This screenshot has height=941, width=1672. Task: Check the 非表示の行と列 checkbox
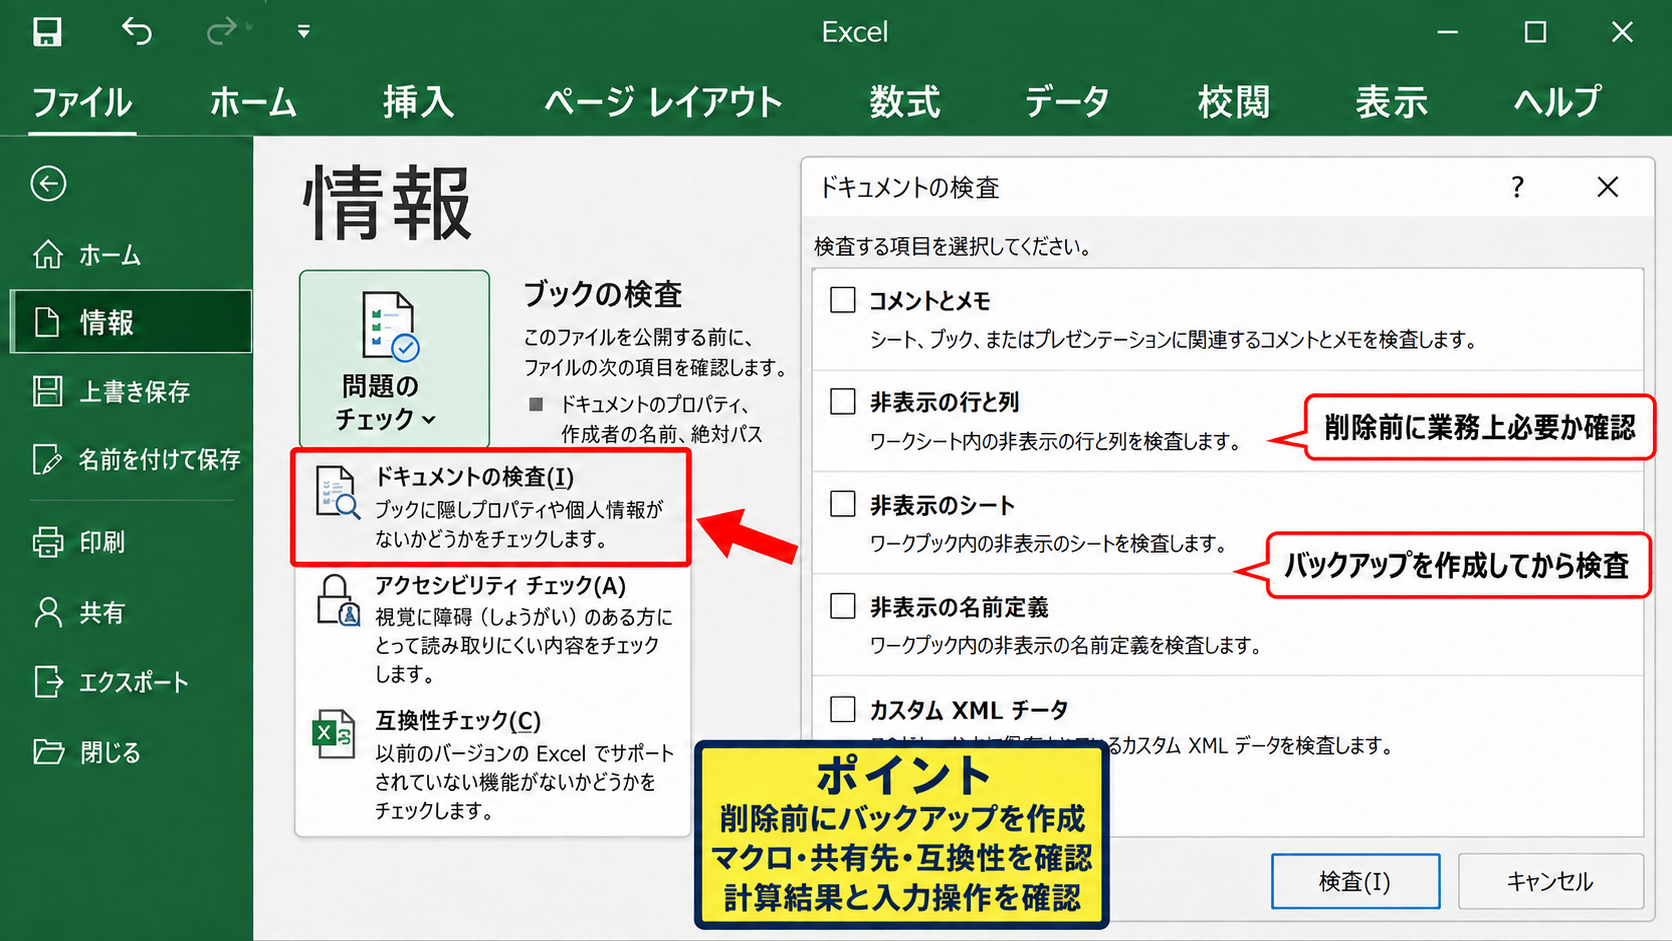point(843,402)
